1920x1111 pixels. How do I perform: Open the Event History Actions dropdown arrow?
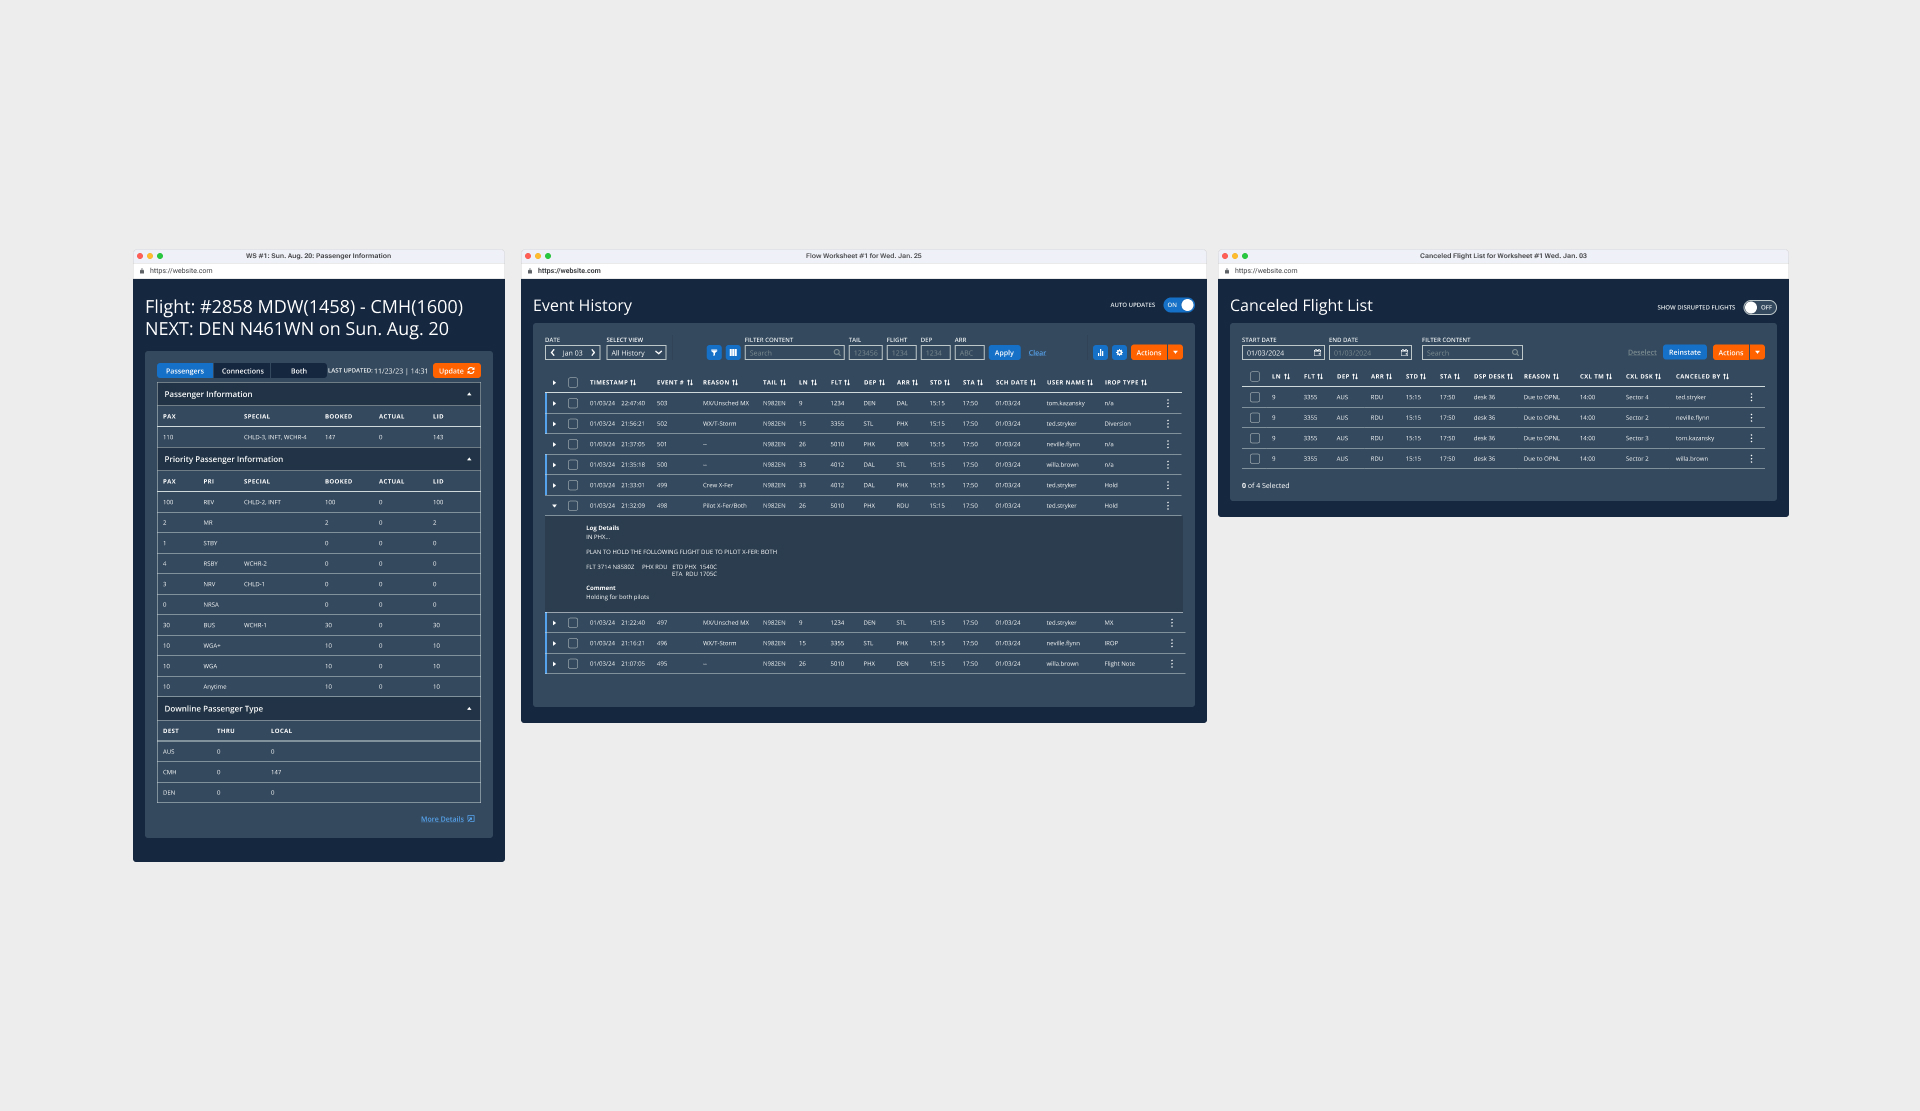pos(1176,353)
